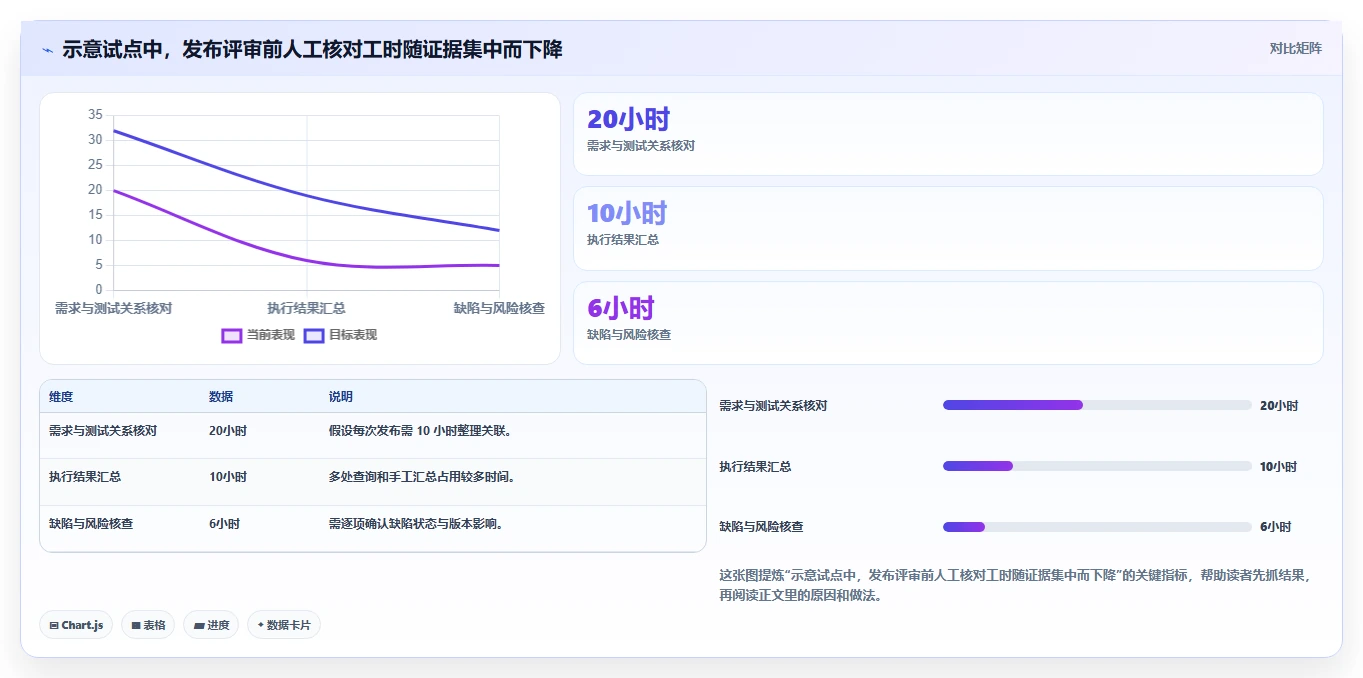Click the 需求与测试关系核对 caption under 20小时 card

click(x=641, y=146)
